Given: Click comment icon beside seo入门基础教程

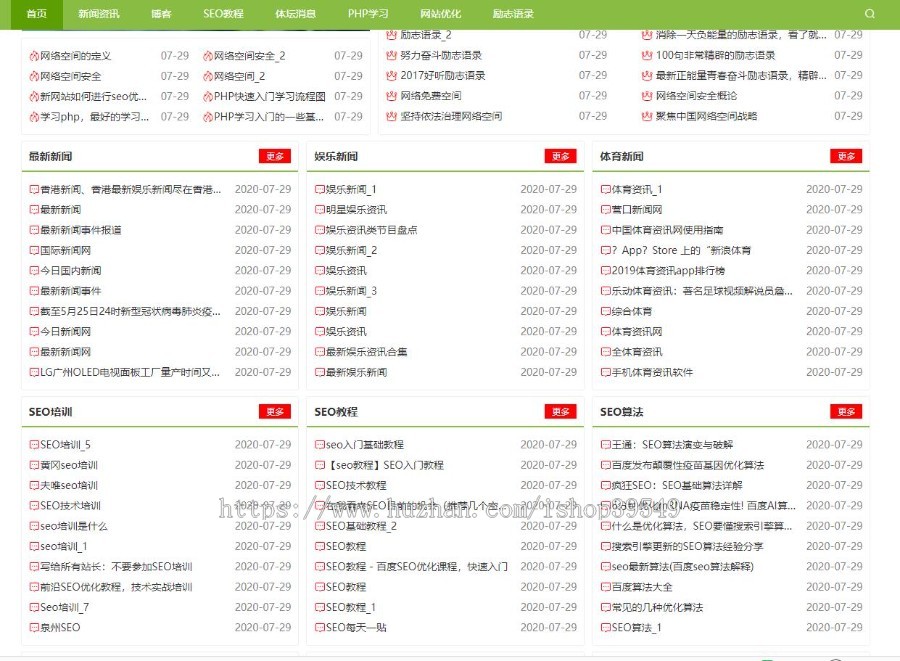Looking at the screenshot, I should (x=320, y=445).
